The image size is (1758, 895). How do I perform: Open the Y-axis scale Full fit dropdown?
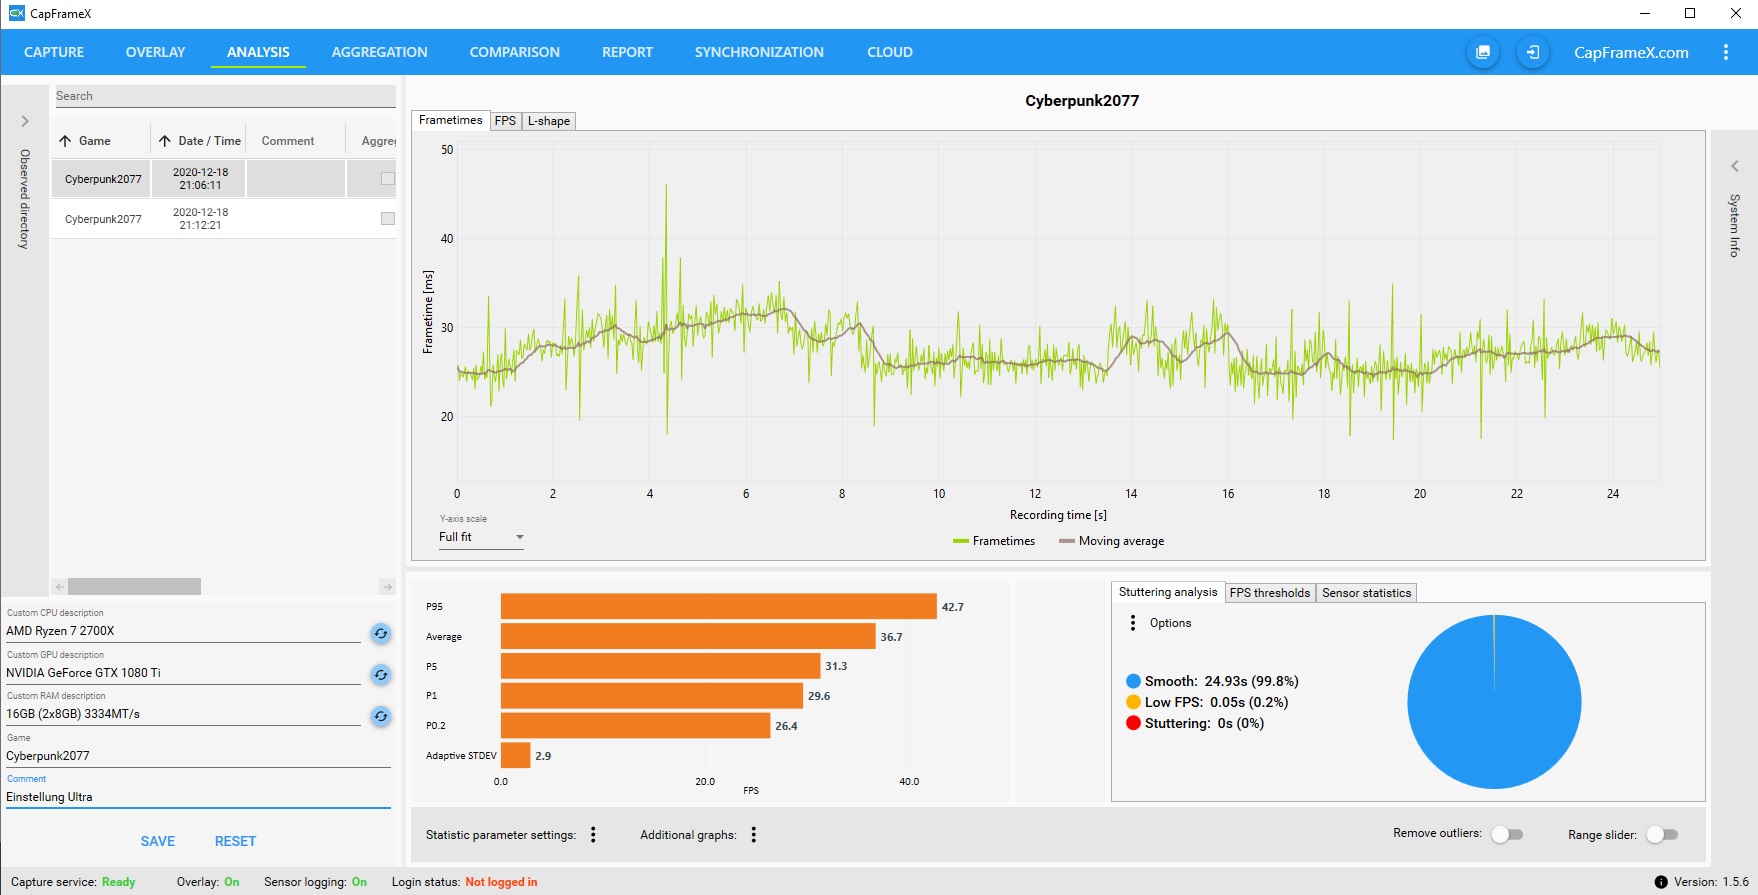481,537
